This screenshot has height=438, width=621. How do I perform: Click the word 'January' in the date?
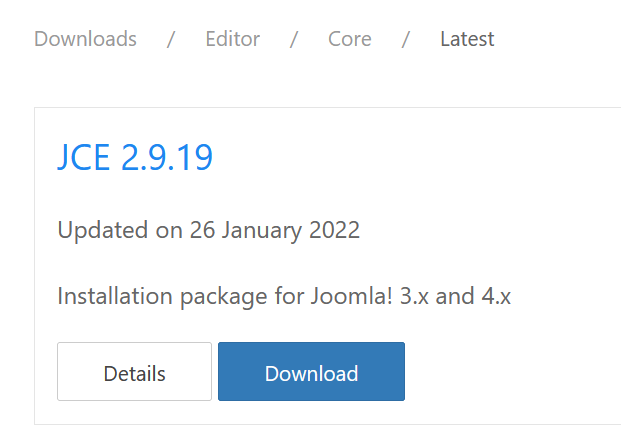coord(261,230)
